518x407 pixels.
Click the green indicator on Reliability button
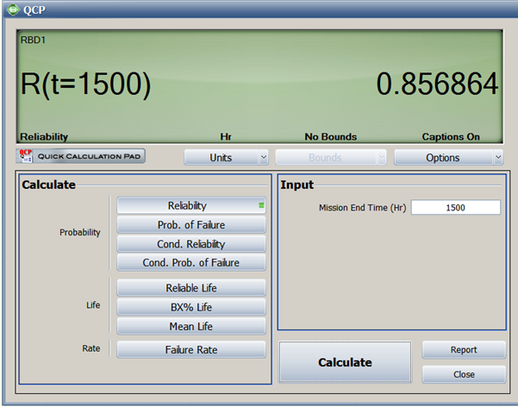coord(261,205)
